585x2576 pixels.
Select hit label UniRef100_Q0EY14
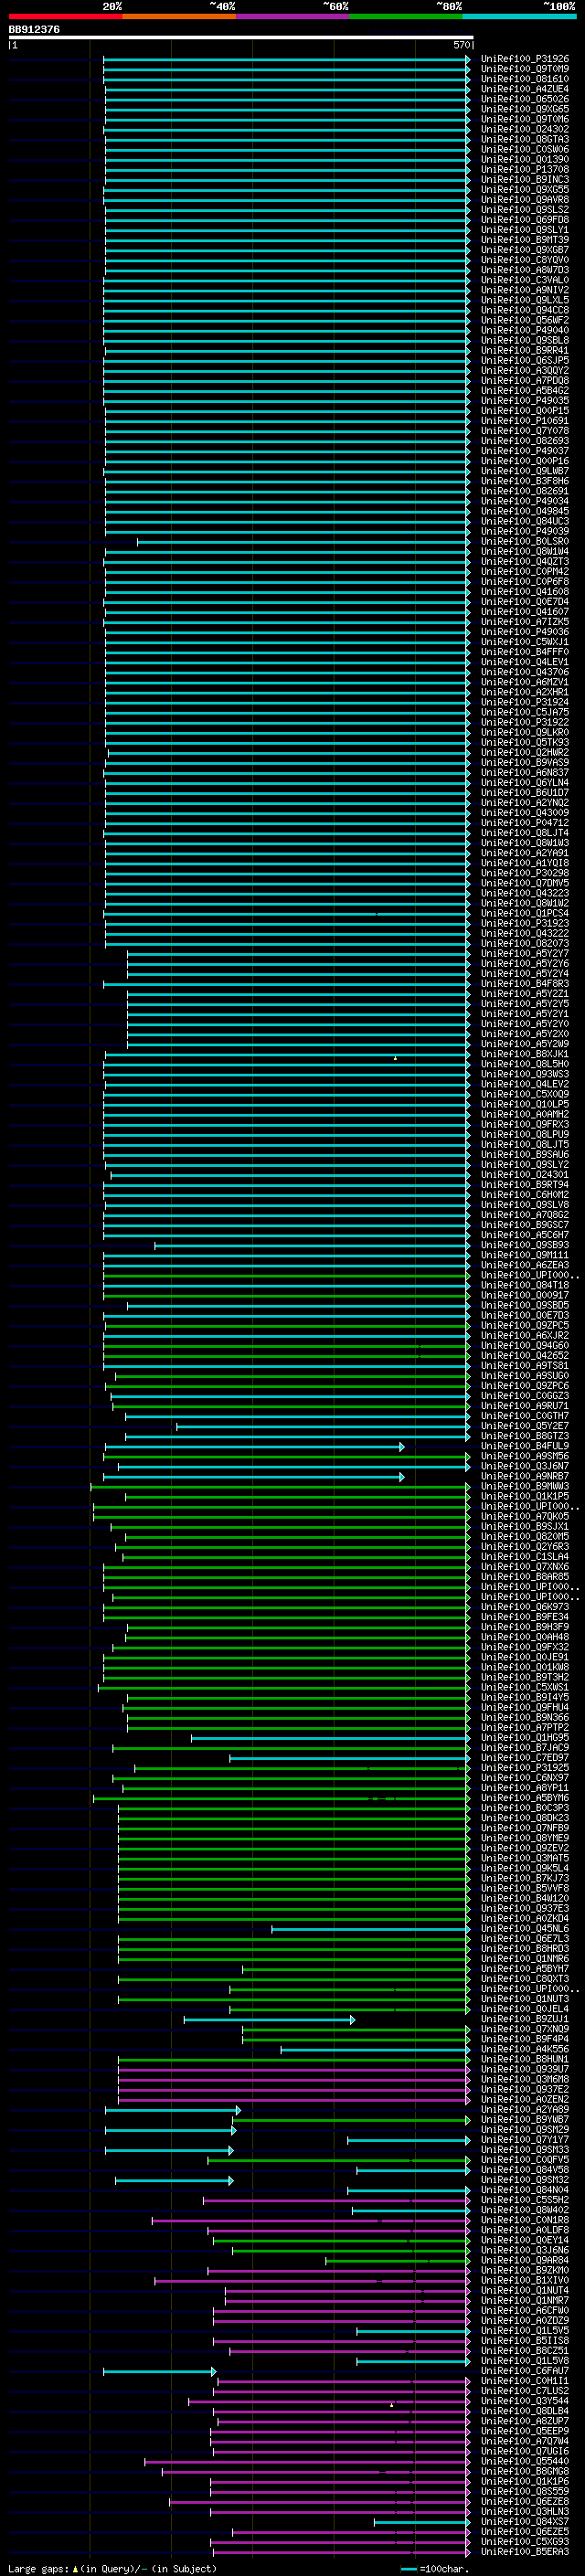click(525, 2240)
